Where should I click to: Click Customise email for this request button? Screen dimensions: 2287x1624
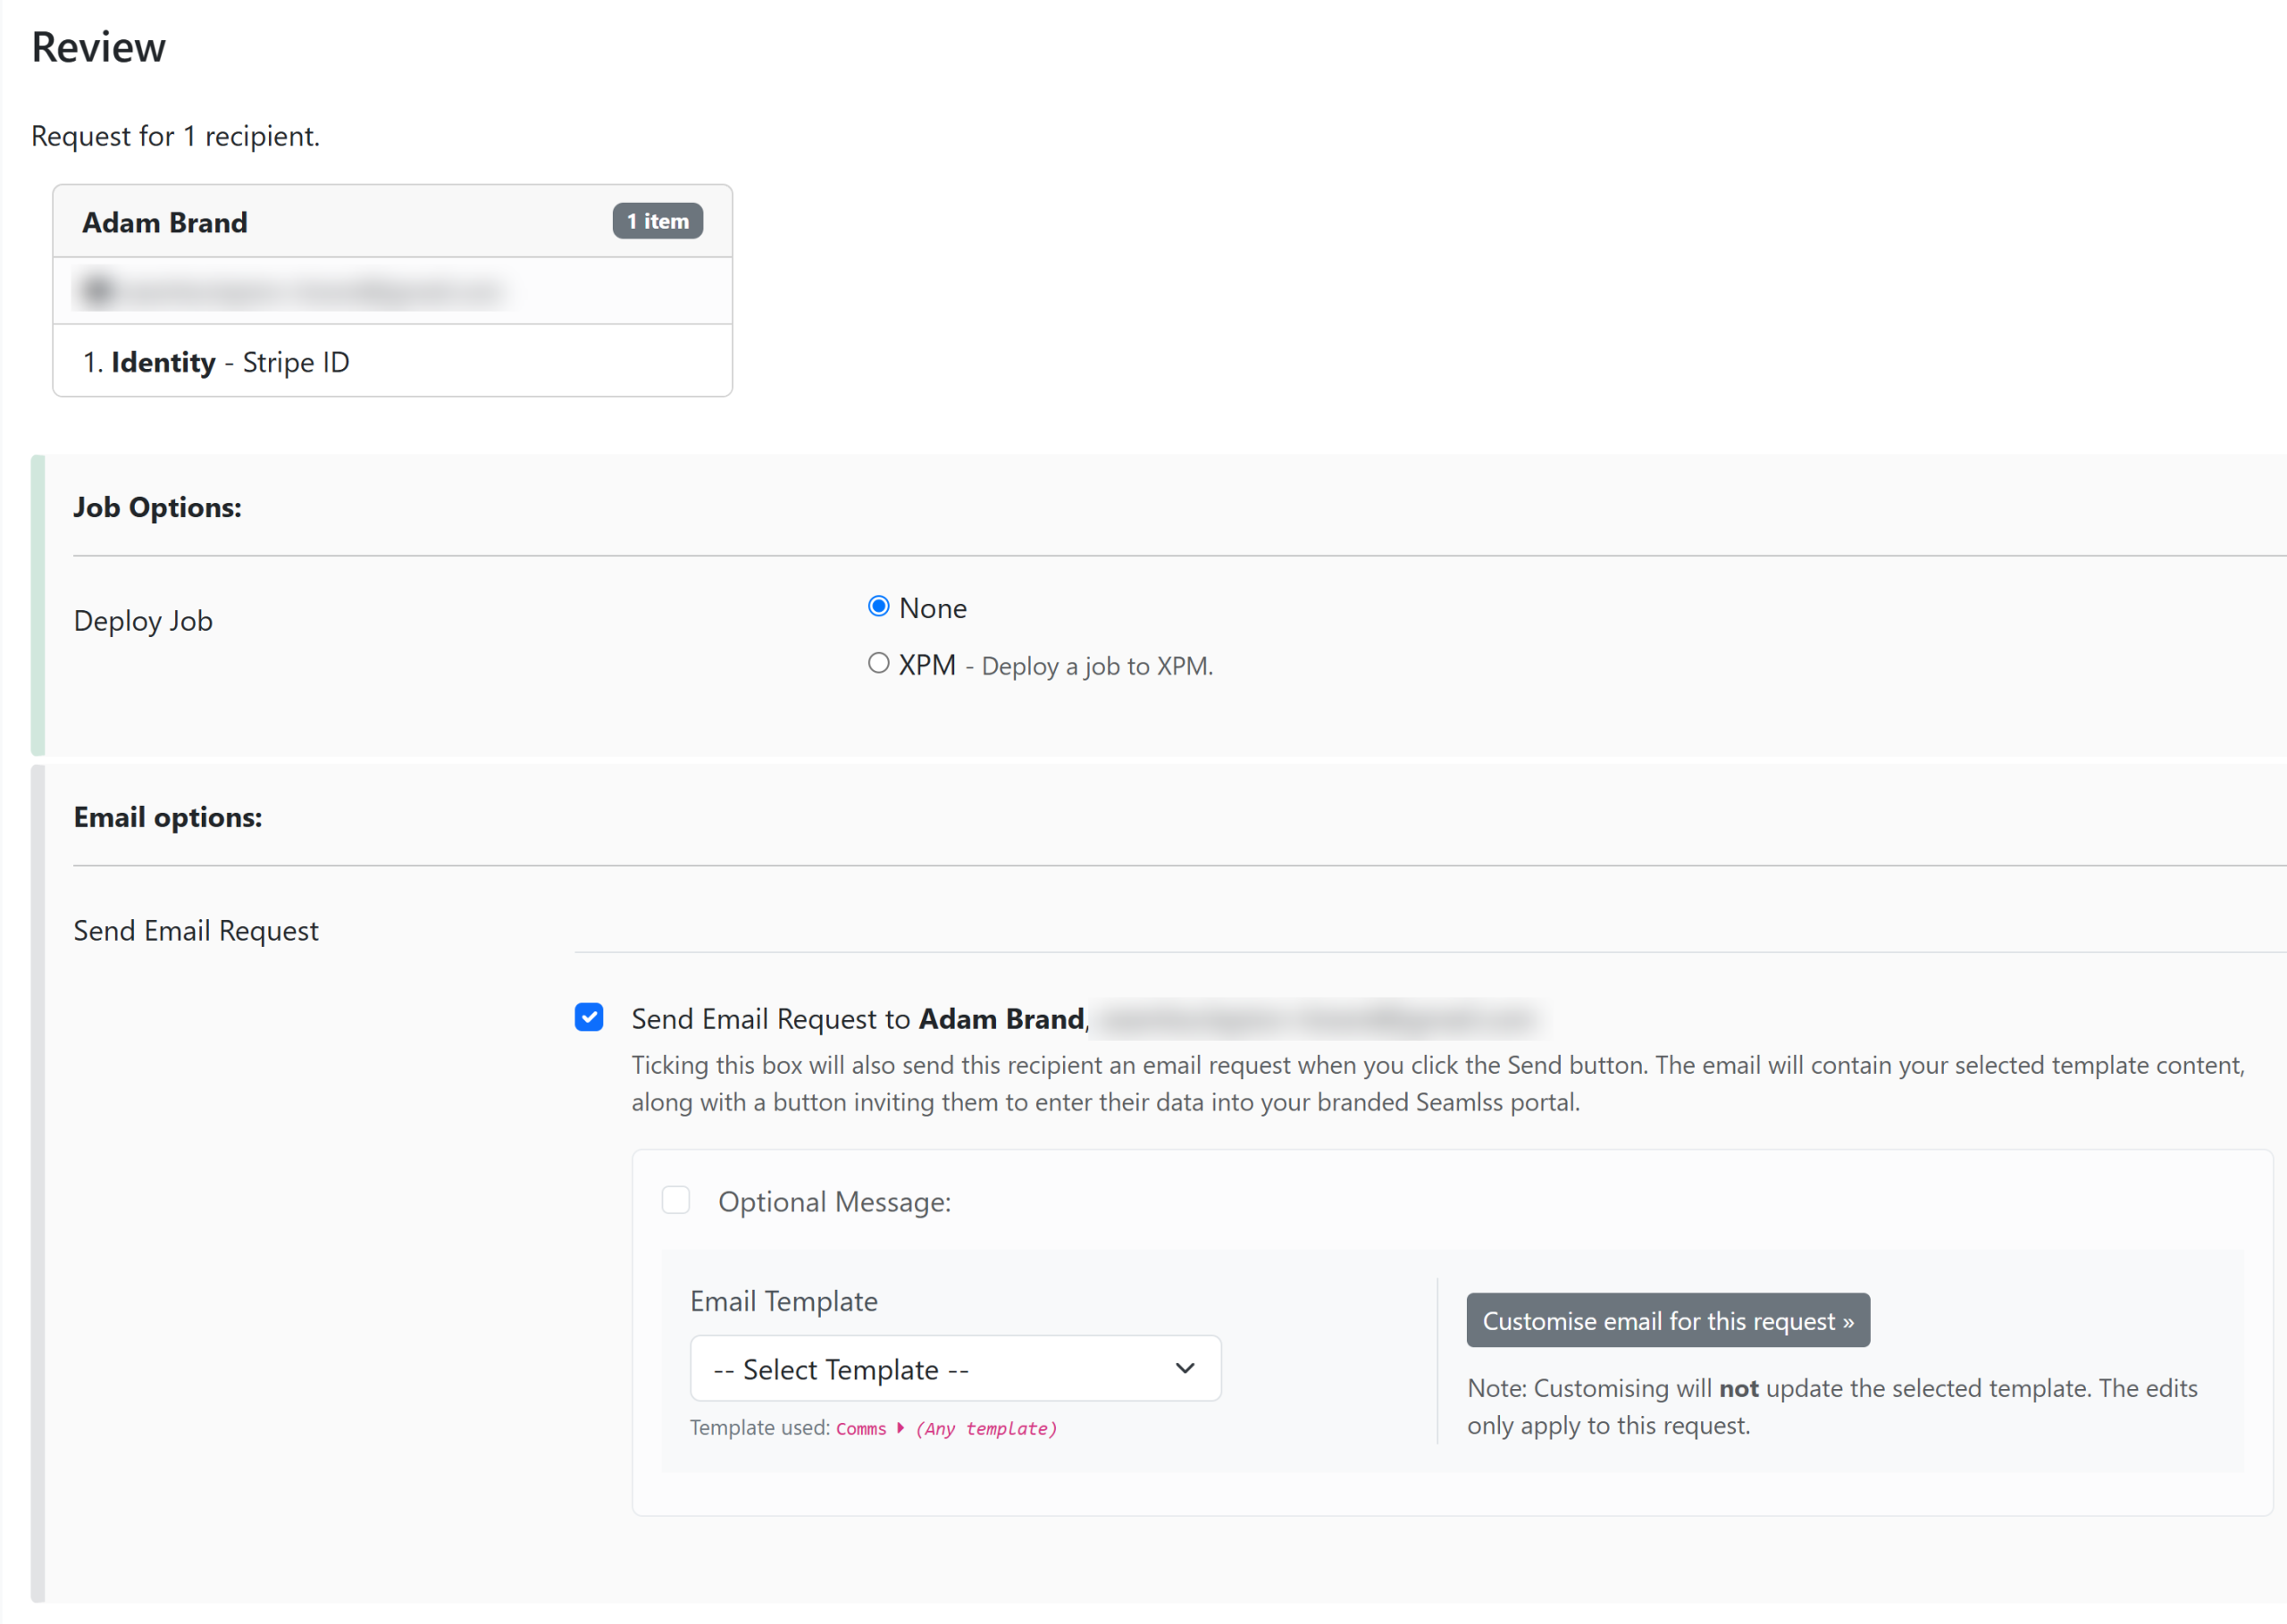pos(1668,1321)
